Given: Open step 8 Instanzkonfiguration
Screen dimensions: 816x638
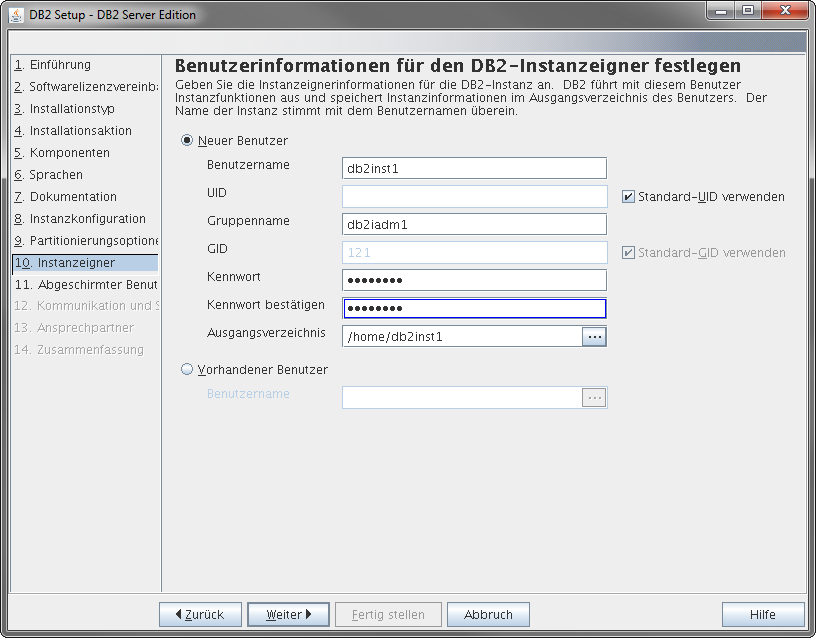Looking at the screenshot, I should click(x=80, y=219).
